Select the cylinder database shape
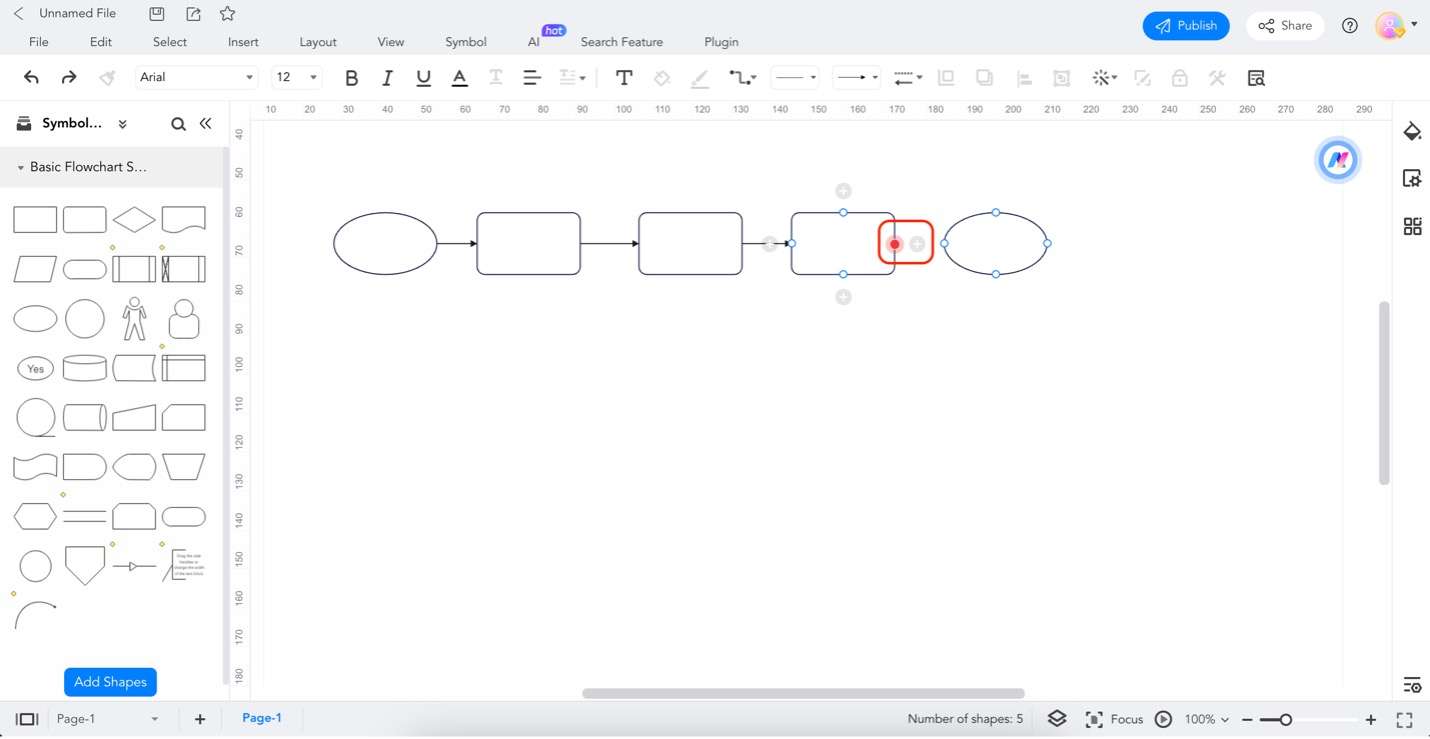This screenshot has height=739, width=1430. tap(84, 368)
